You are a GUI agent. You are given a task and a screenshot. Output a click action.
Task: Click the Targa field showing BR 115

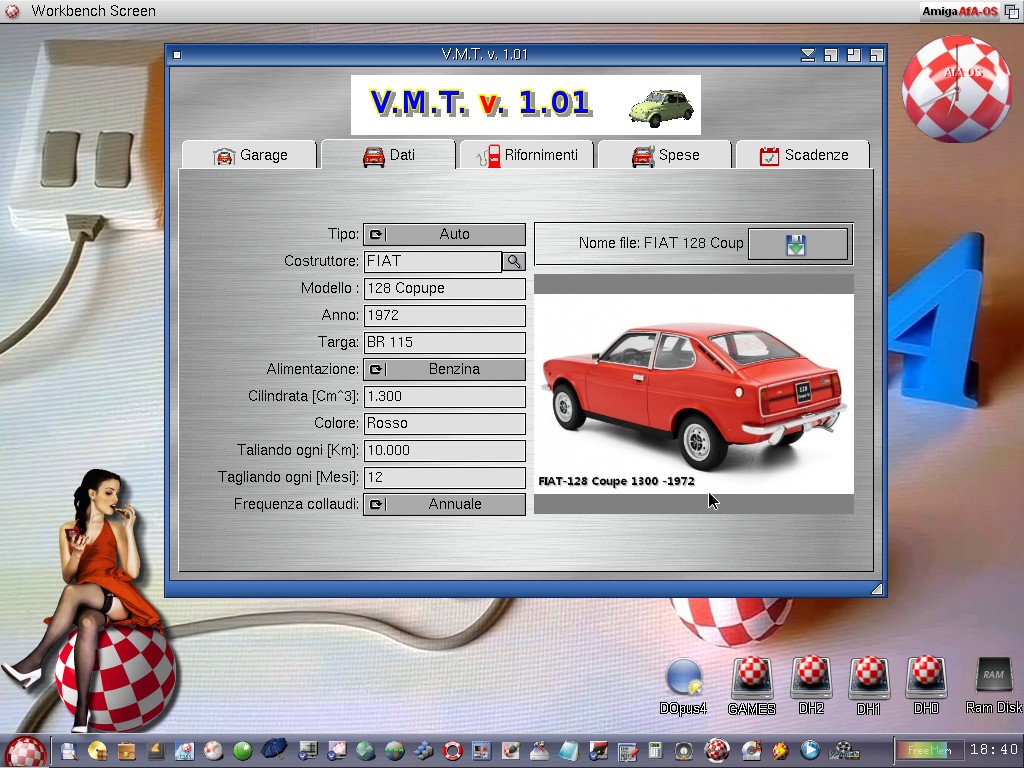tap(444, 342)
